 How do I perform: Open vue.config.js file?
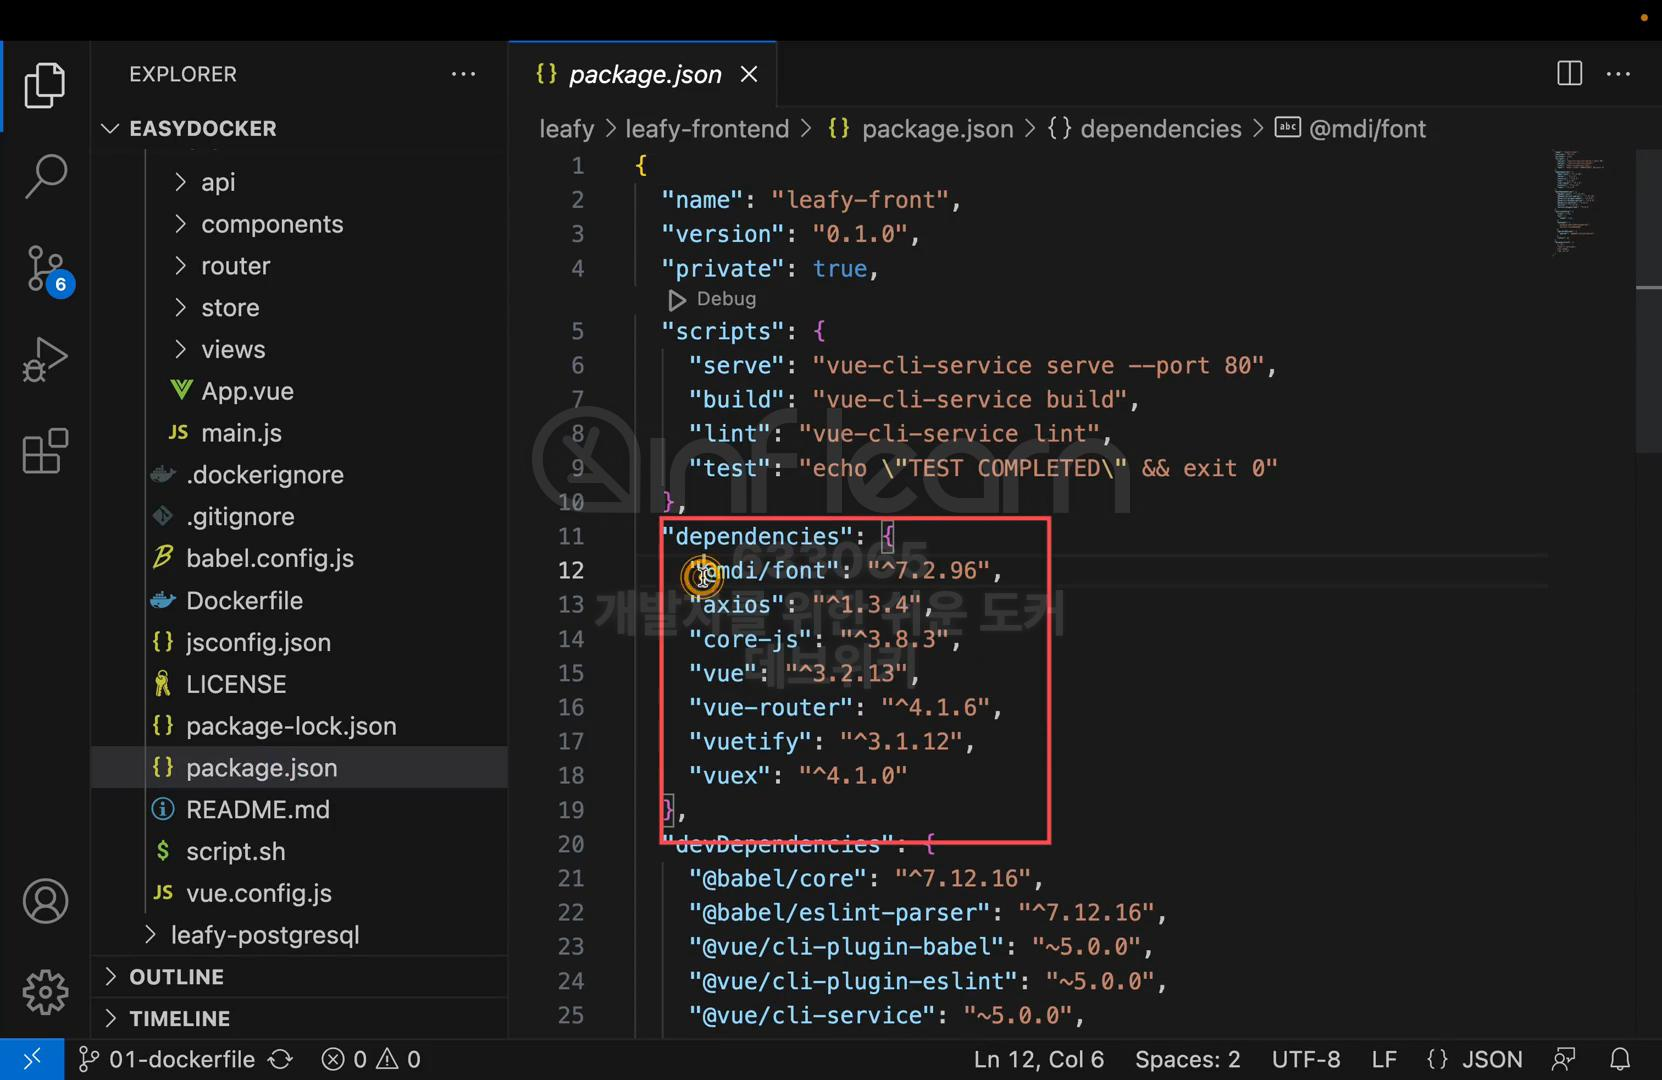[x=300, y=894]
